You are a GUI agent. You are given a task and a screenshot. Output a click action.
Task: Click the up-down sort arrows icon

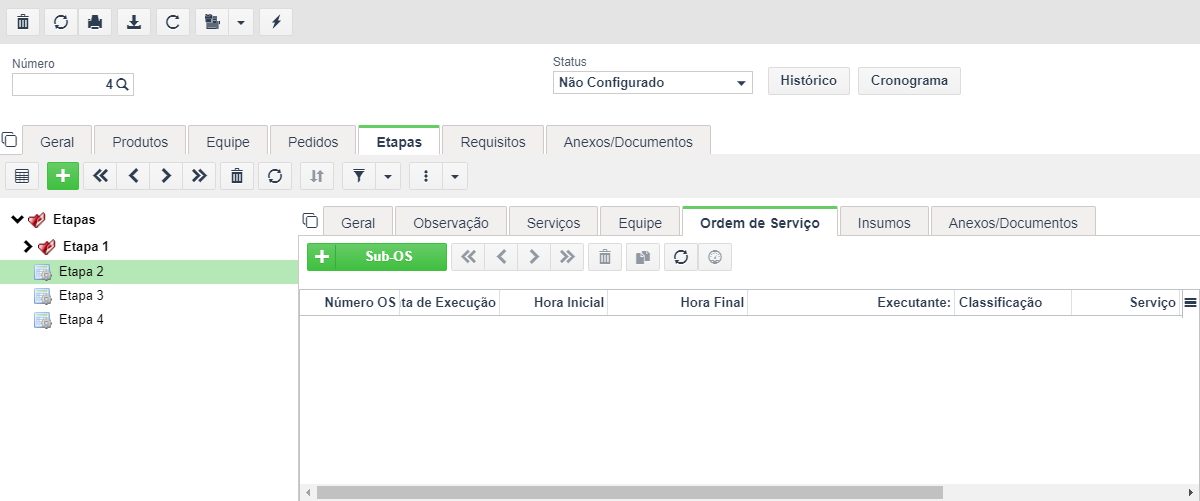317,176
